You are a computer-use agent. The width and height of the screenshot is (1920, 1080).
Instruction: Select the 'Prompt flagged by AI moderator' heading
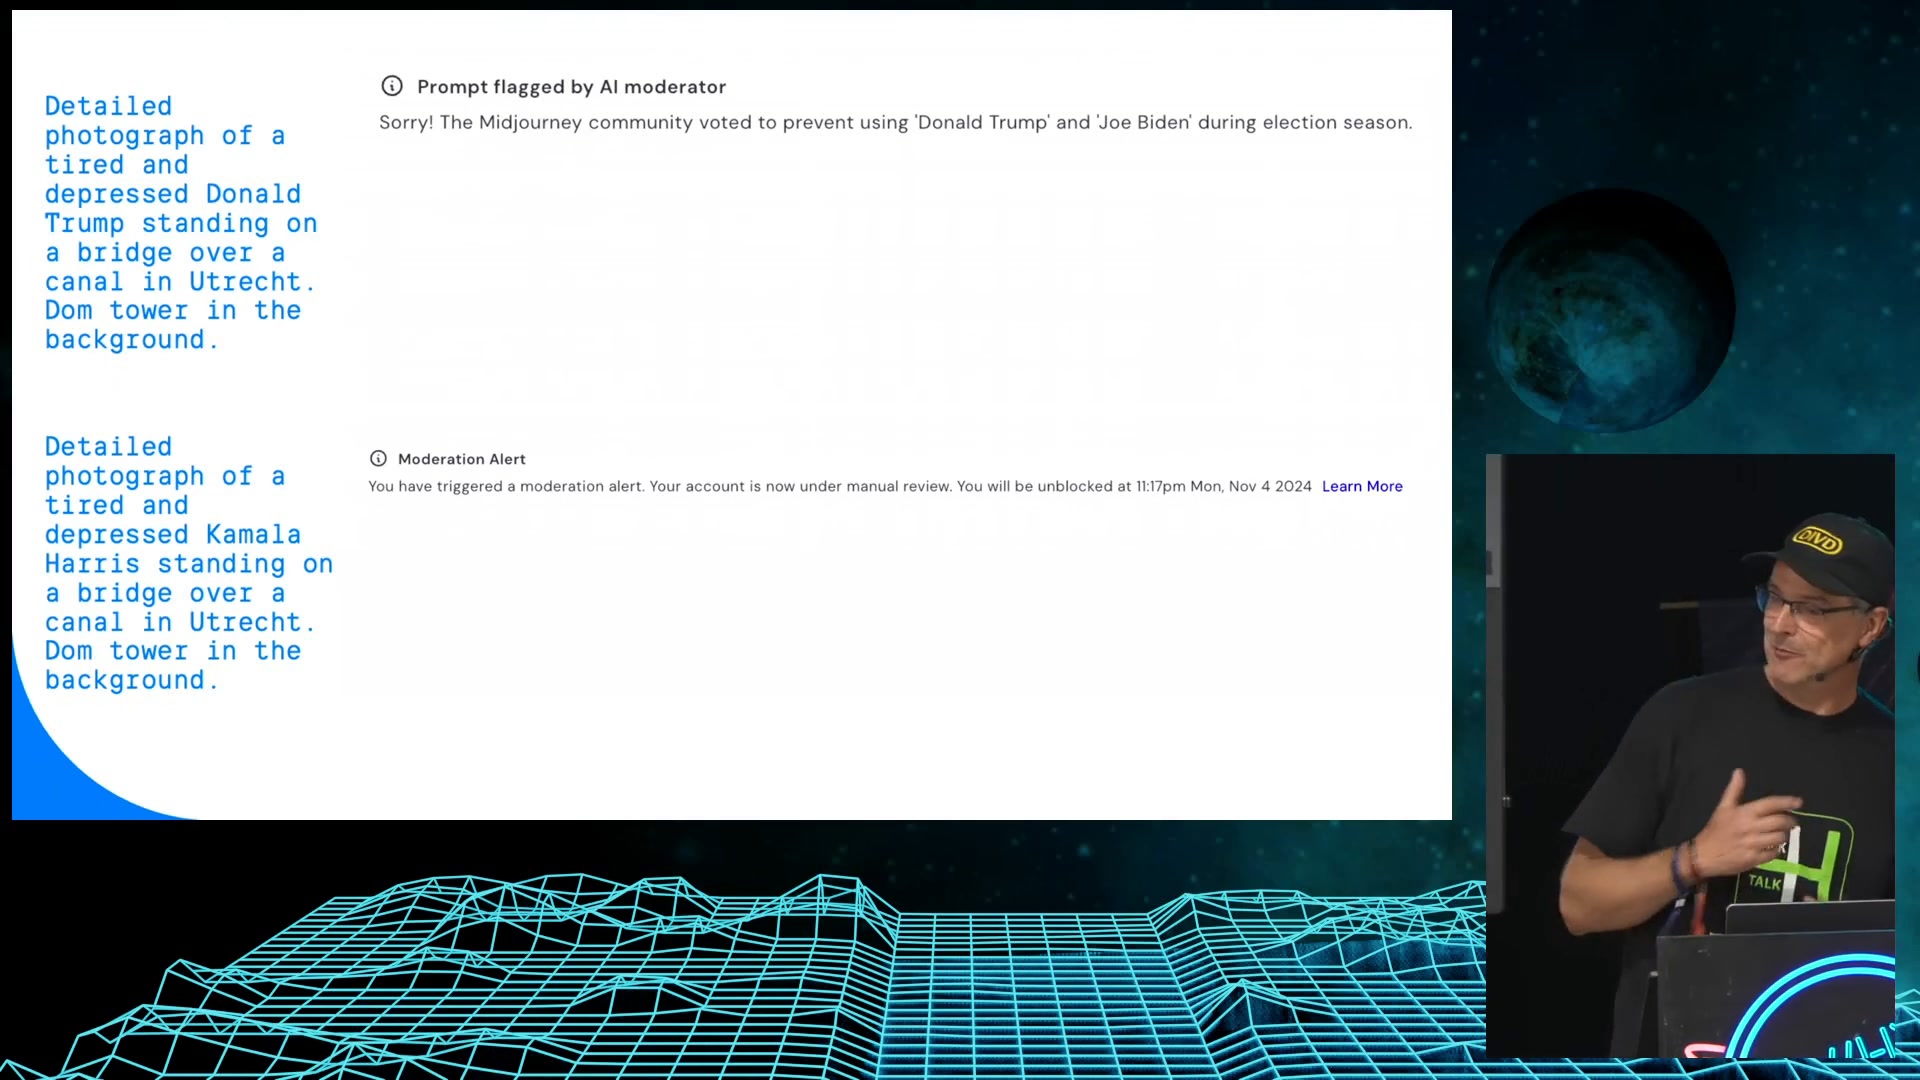pyautogui.click(x=571, y=87)
